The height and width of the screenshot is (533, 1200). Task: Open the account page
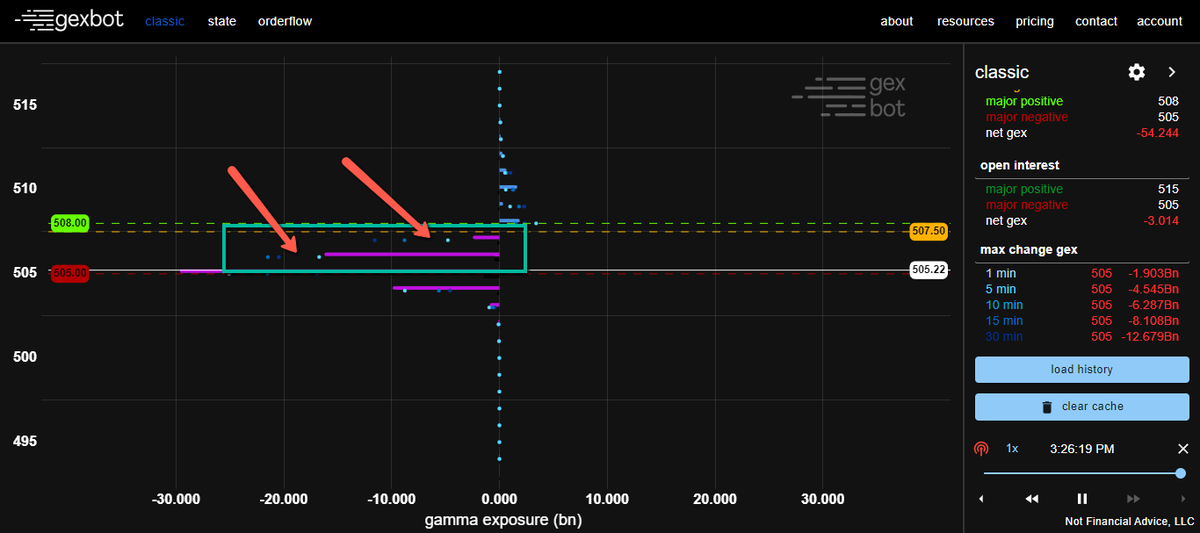(1160, 21)
